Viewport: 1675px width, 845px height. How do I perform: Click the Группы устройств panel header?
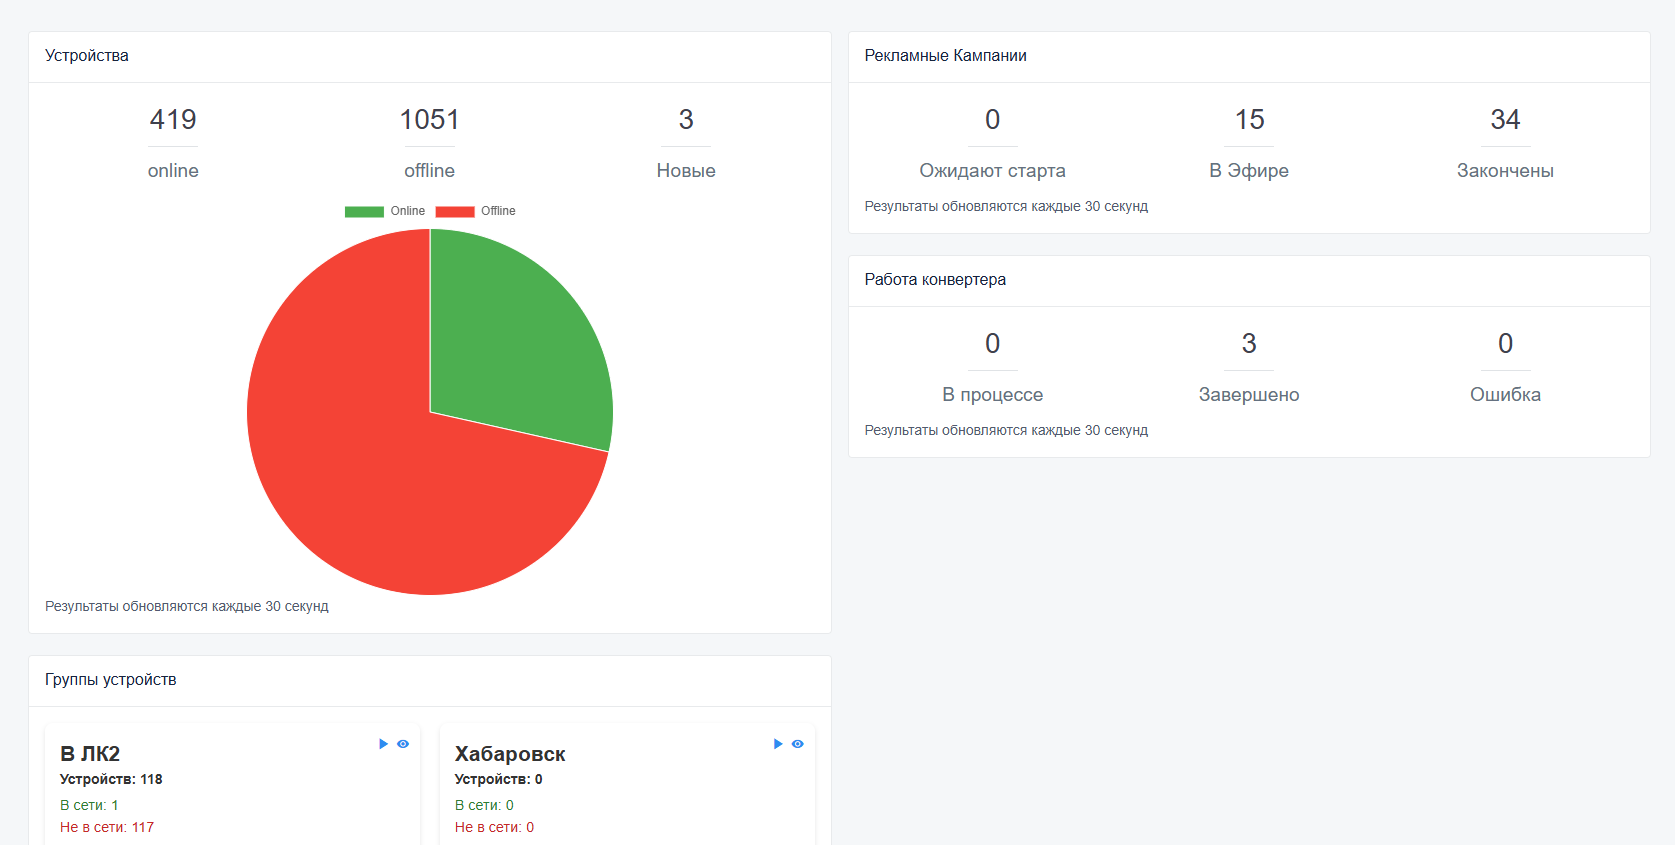(x=430, y=681)
